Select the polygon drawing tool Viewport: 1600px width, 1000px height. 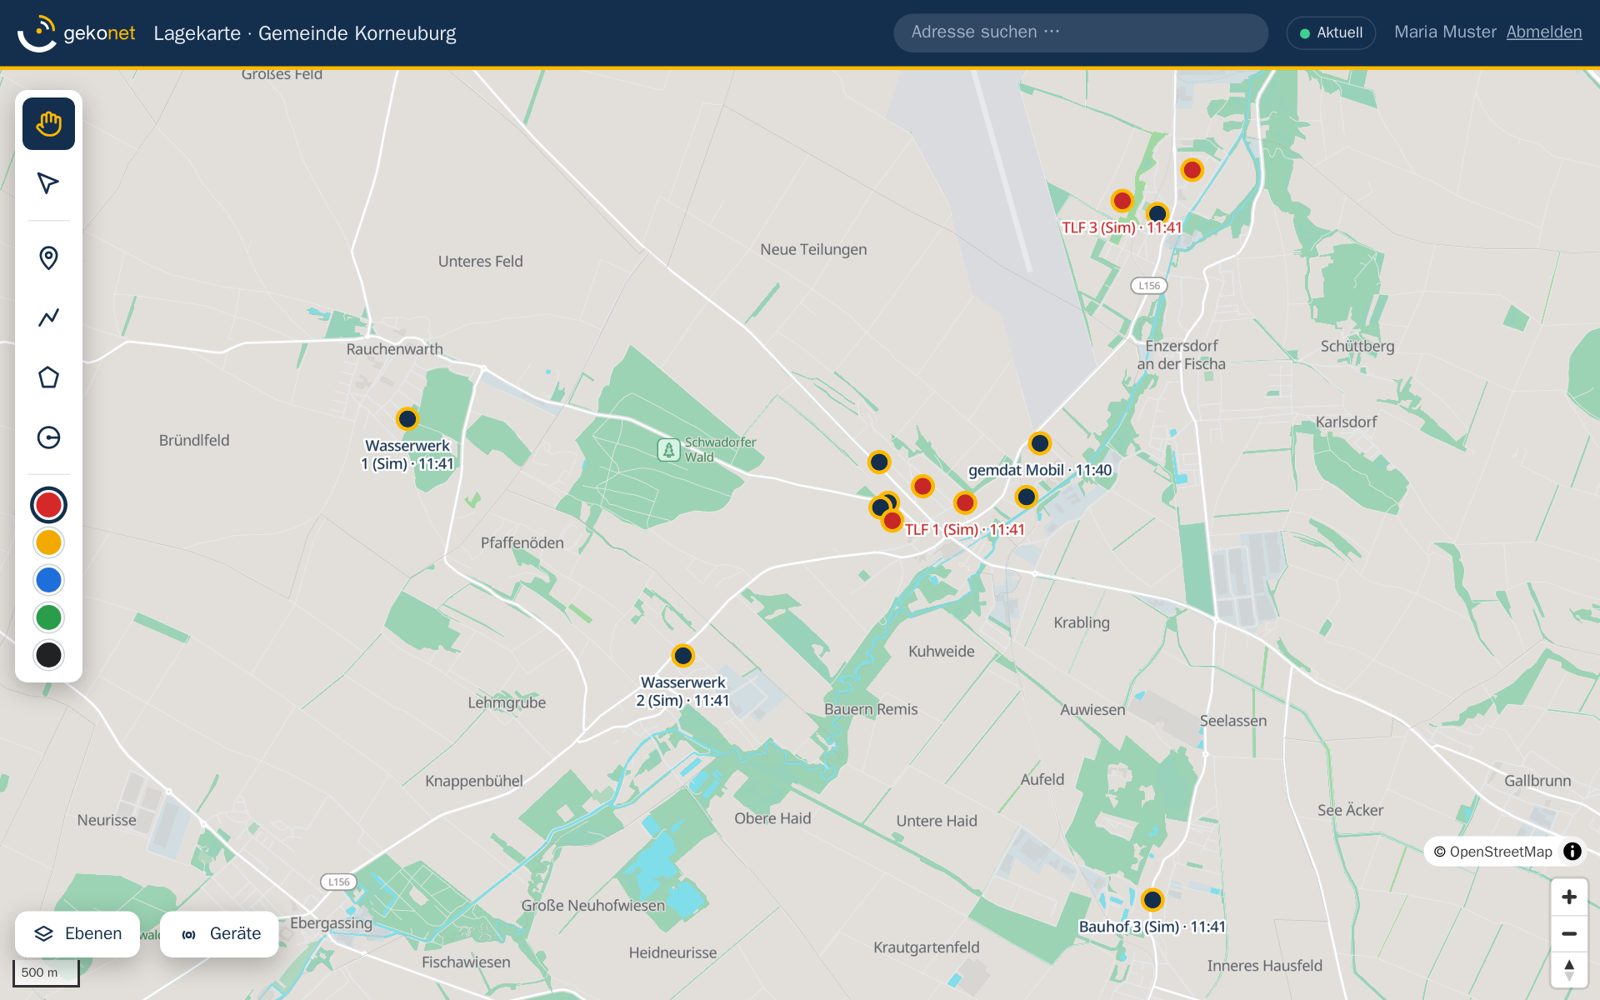pyautogui.click(x=48, y=377)
